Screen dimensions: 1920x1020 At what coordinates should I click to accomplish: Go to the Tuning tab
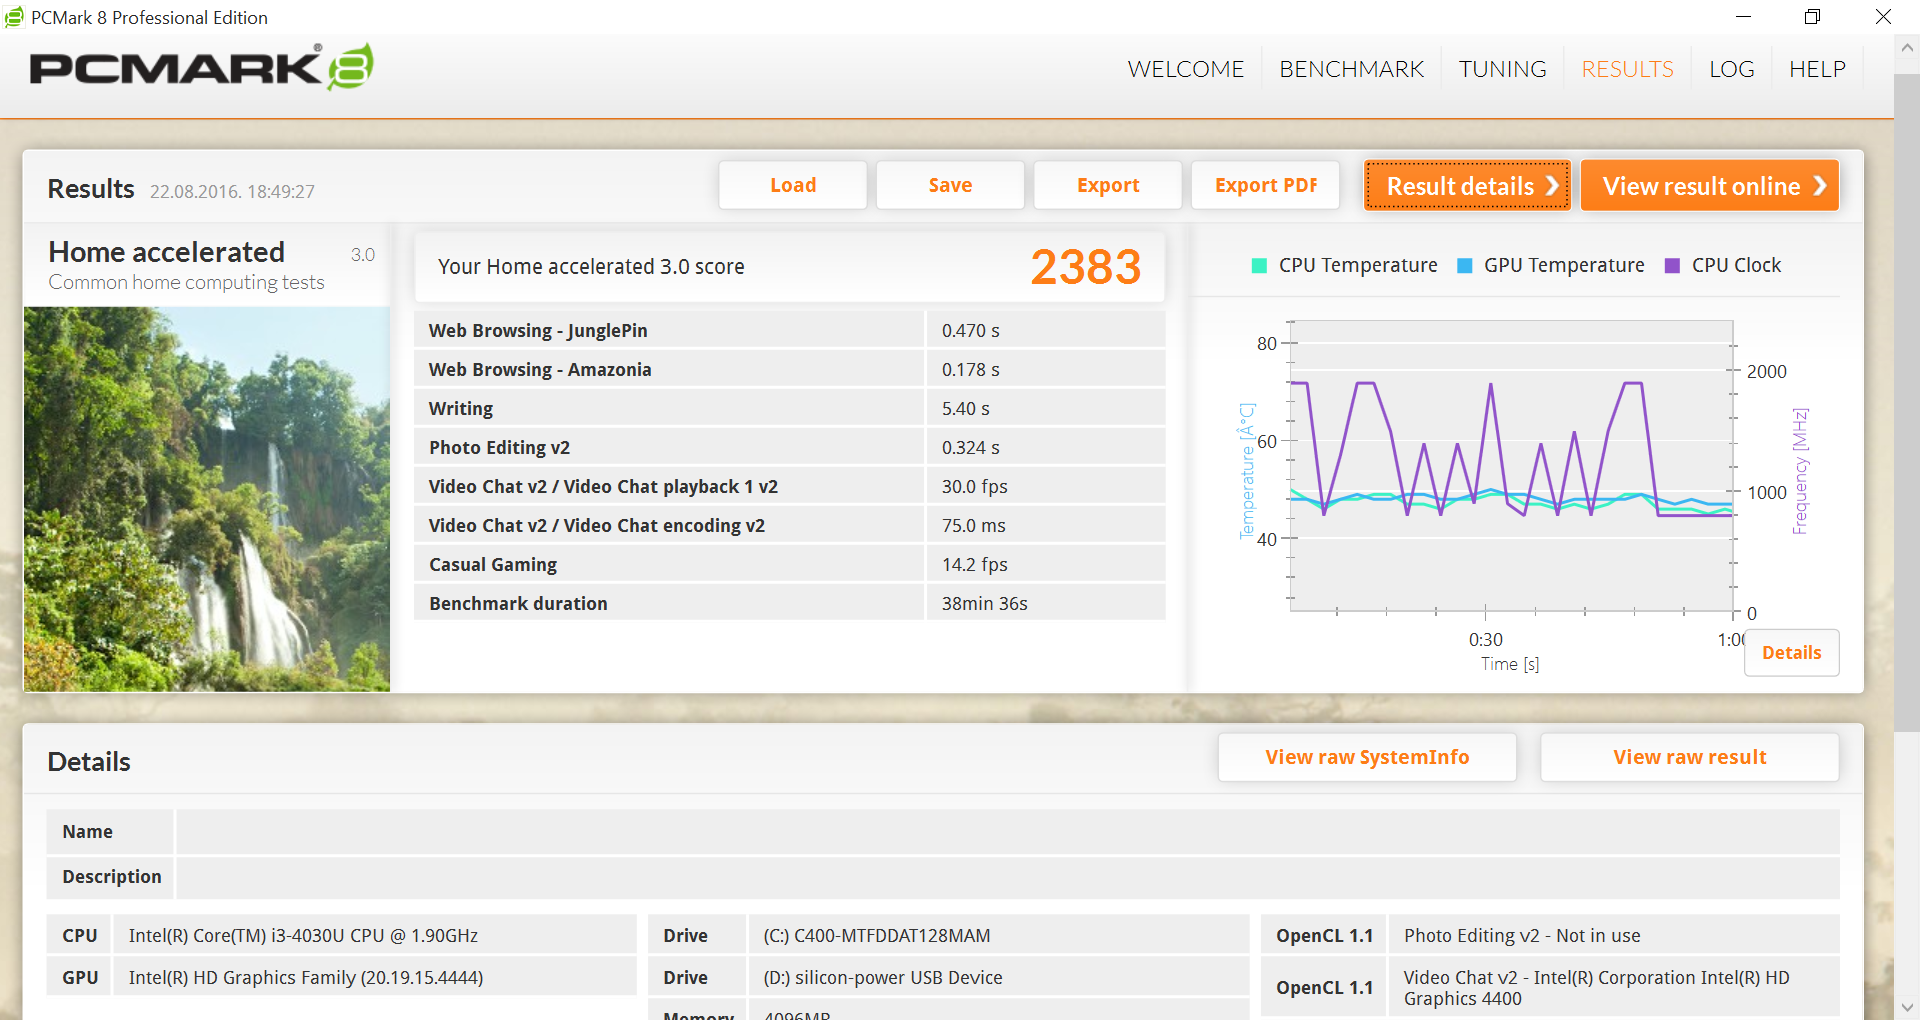(1502, 69)
